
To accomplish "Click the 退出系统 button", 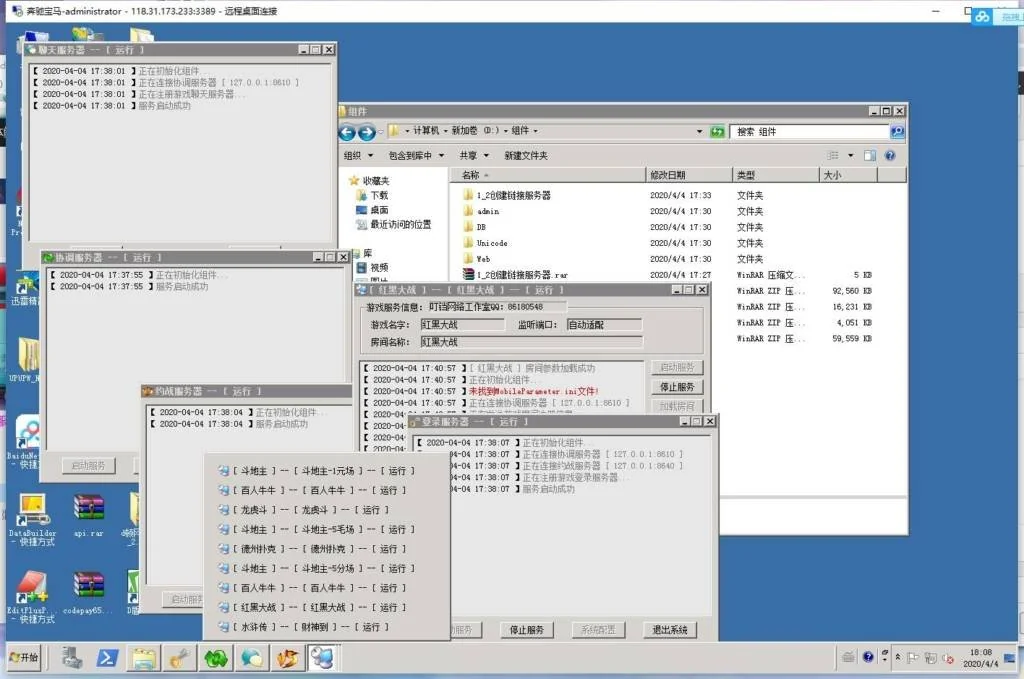I will (x=669, y=630).
